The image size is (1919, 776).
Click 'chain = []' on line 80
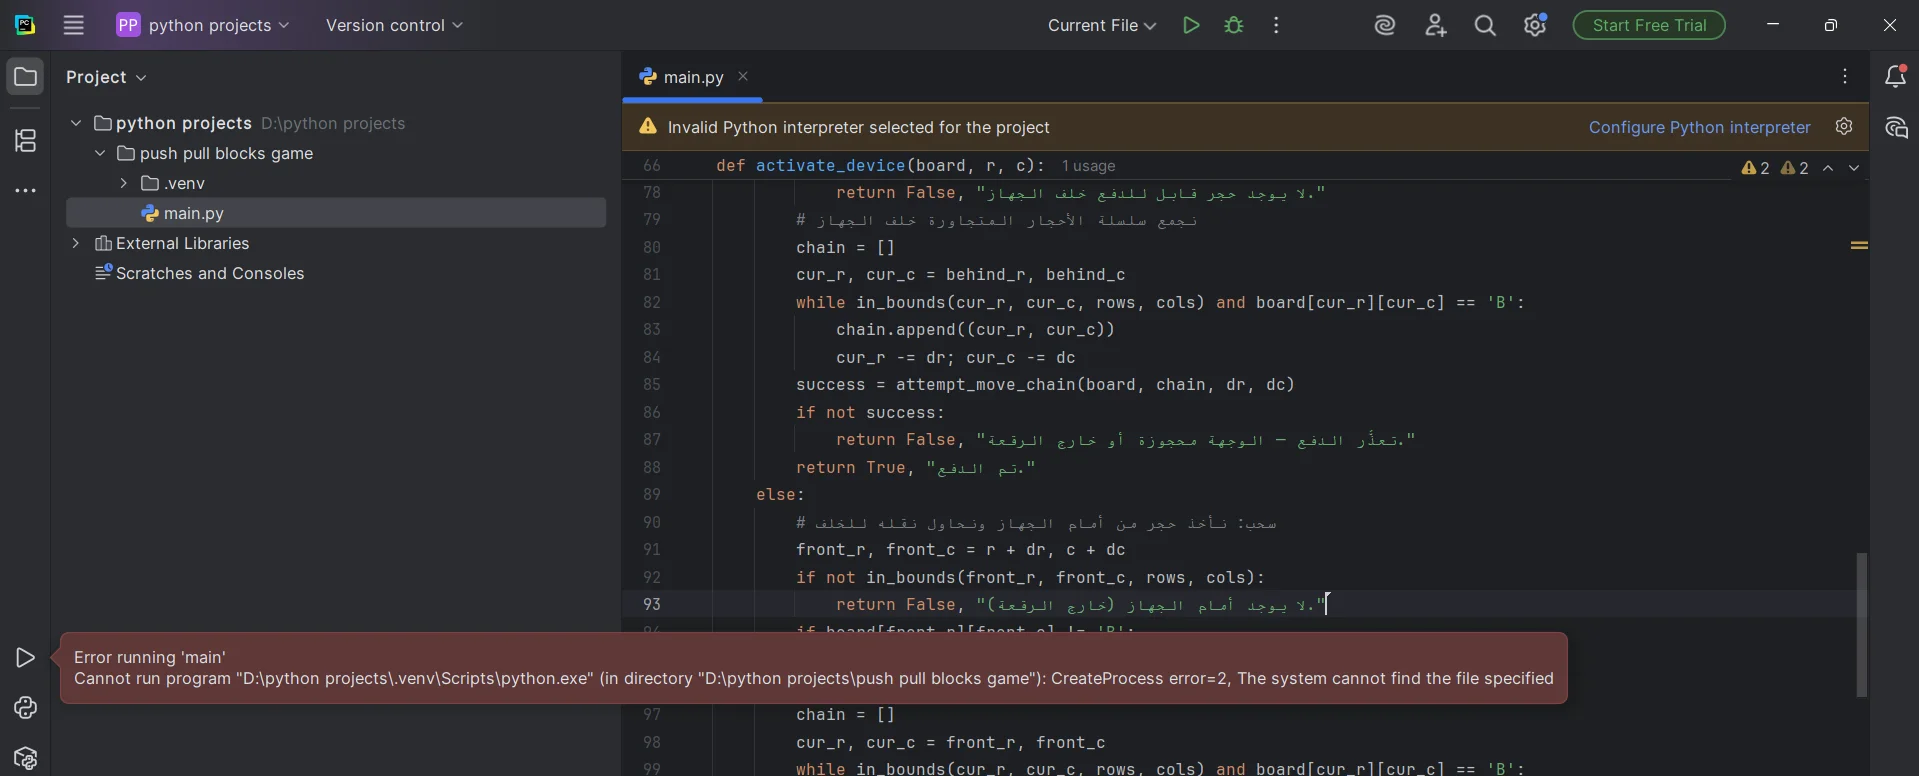[x=845, y=247]
